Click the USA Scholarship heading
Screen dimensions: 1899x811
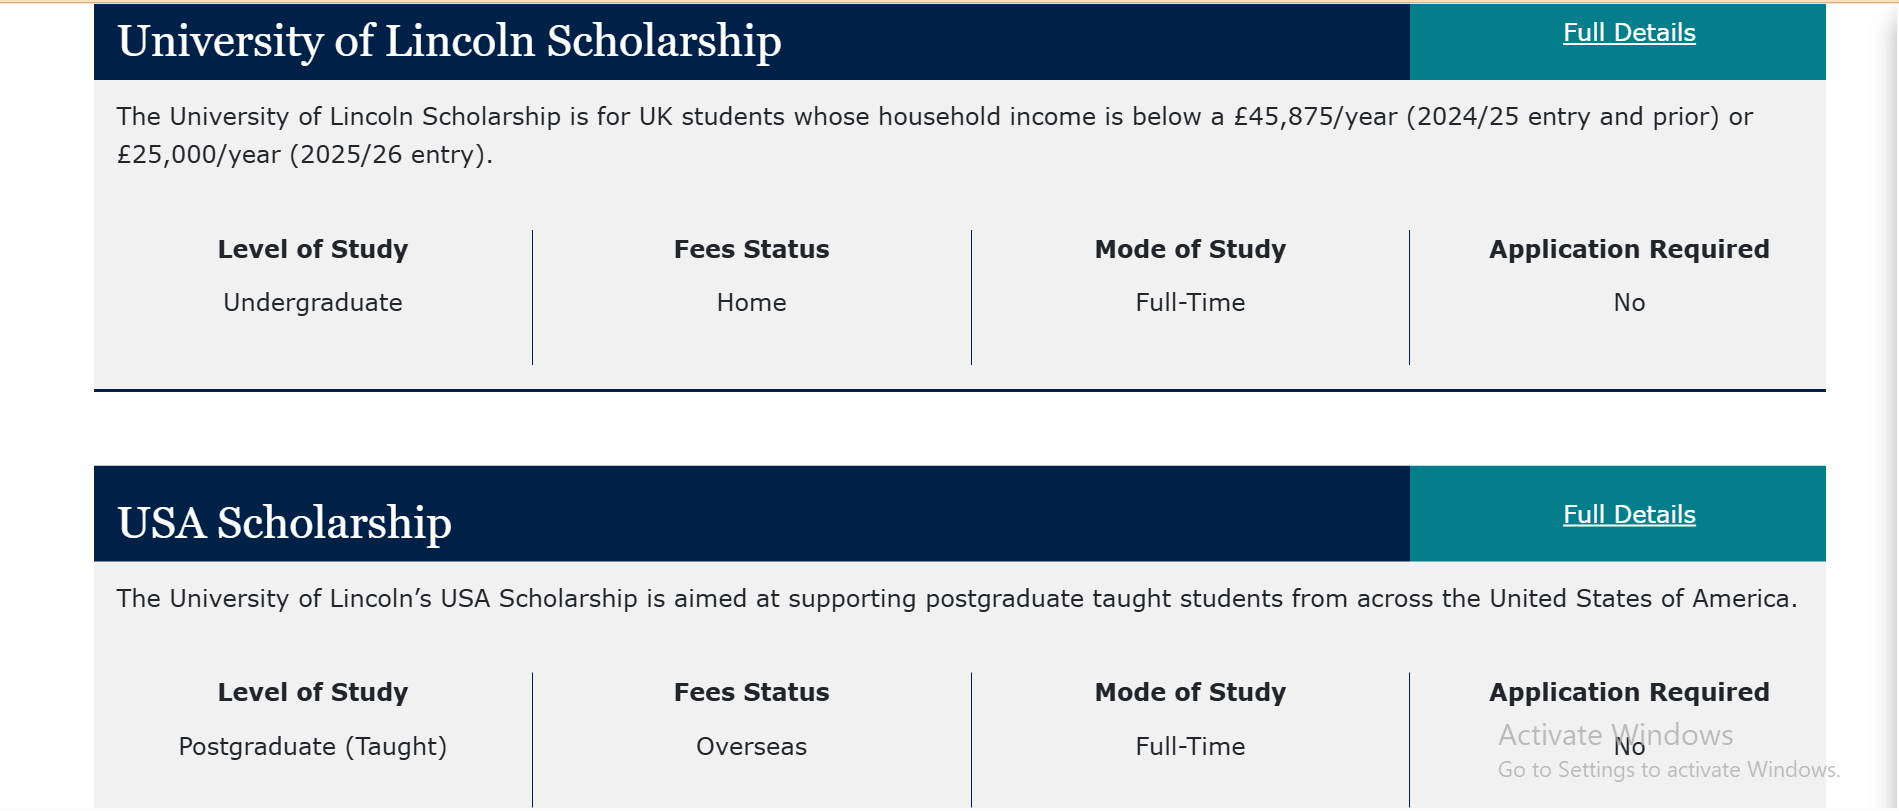284,522
